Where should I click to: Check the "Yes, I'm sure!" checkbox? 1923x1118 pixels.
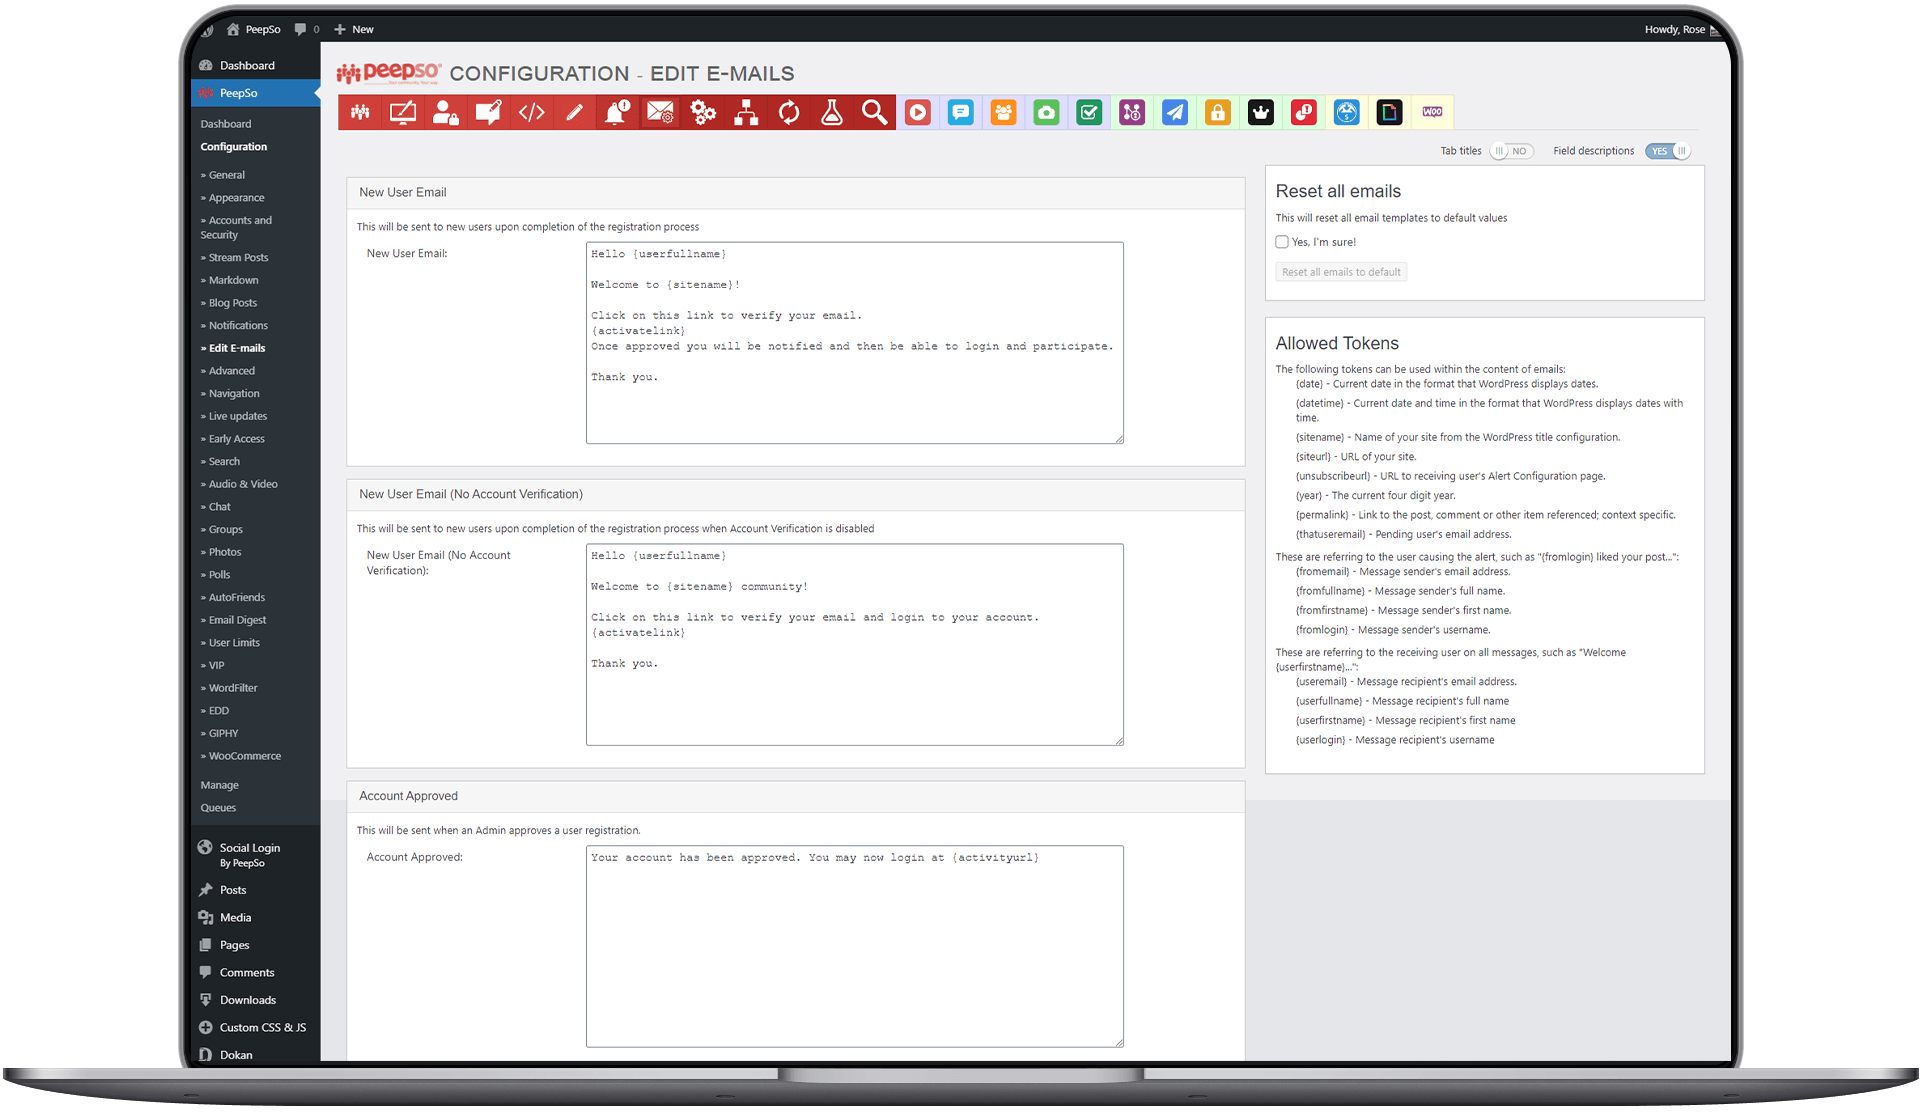[1282, 242]
